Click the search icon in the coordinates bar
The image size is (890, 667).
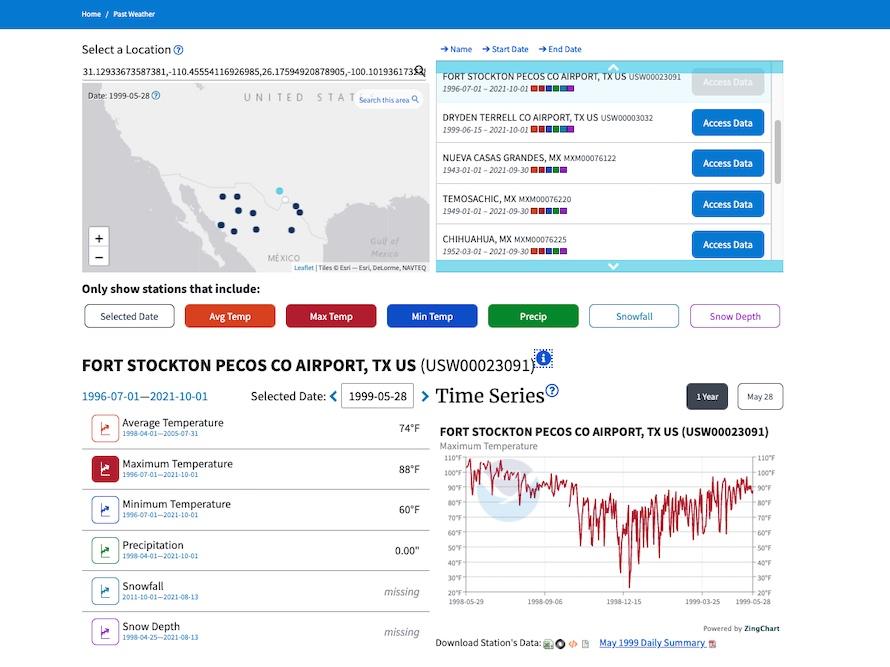pos(419,71)
